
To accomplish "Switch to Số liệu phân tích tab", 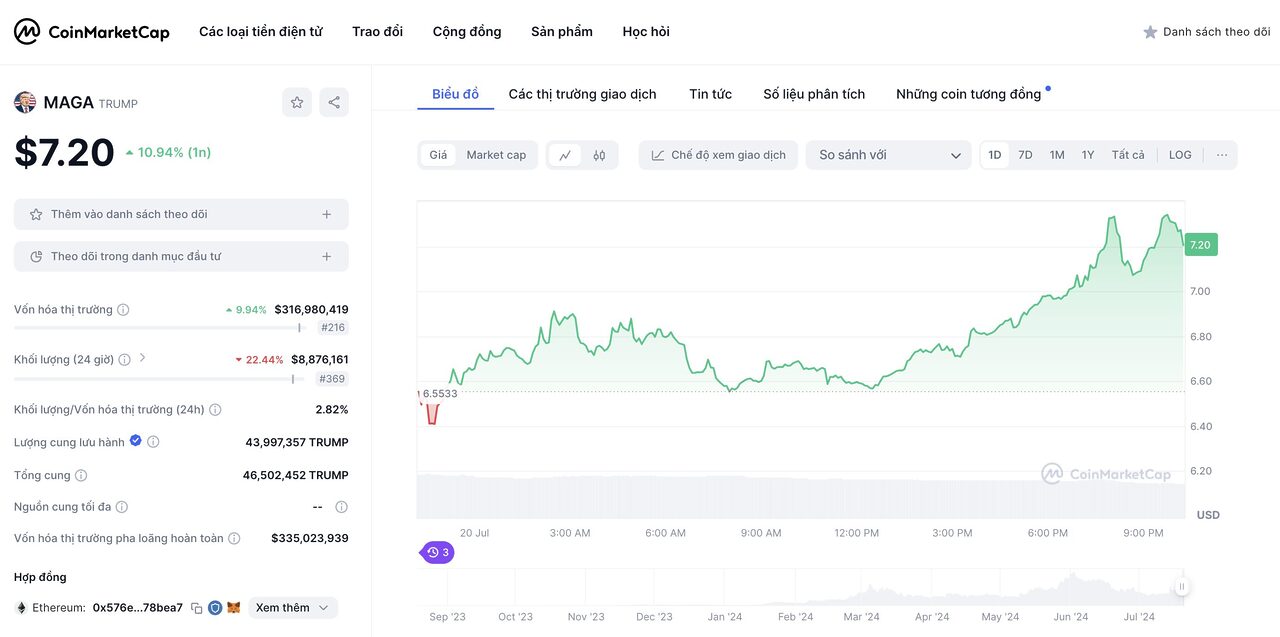I will coord(814,94).
